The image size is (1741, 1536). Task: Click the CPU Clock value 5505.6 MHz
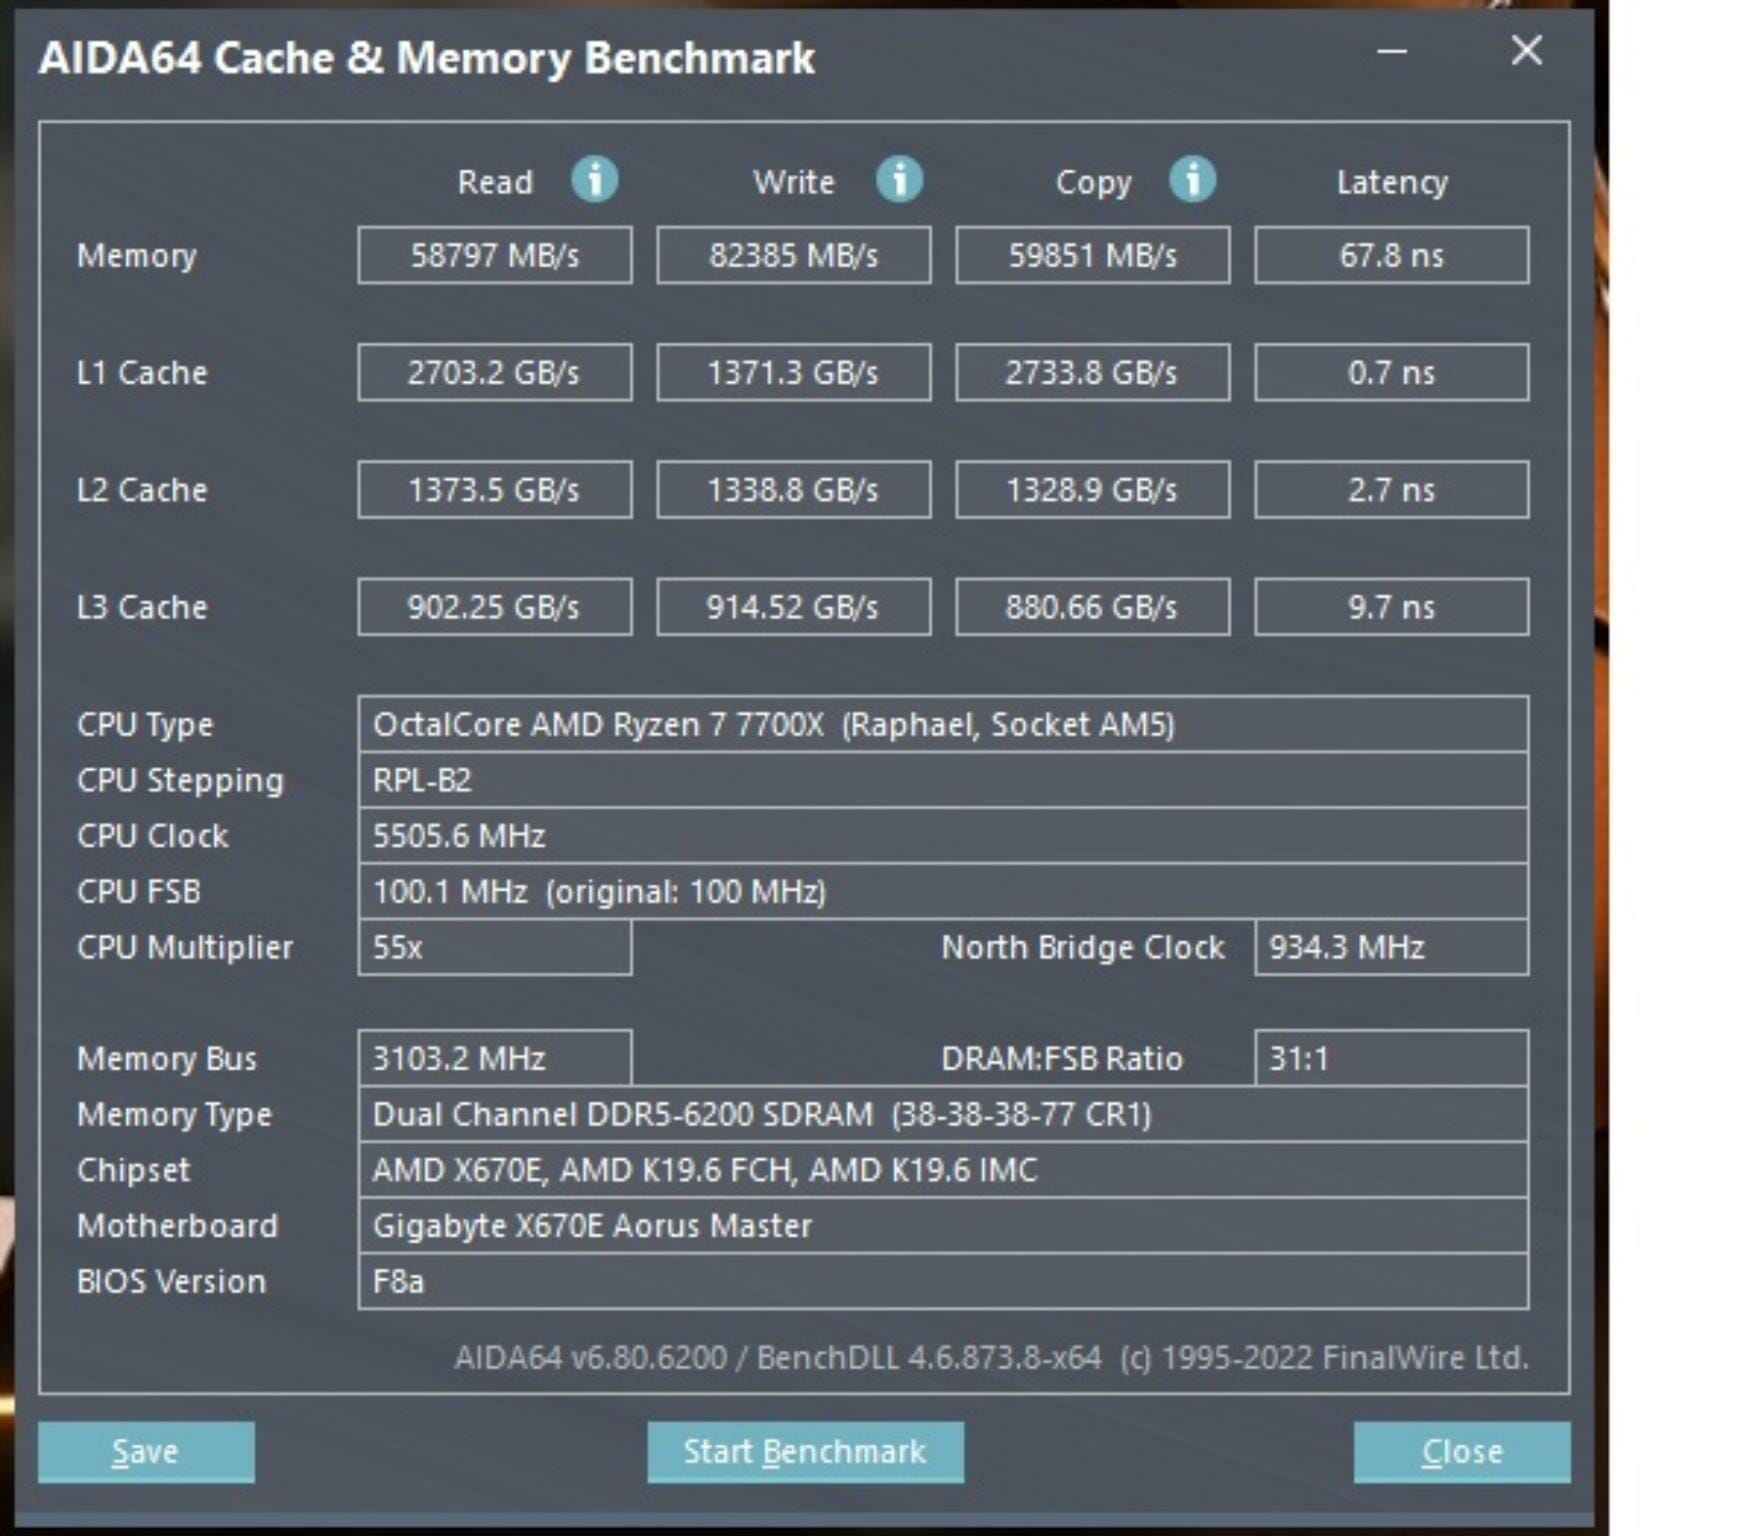943,836
